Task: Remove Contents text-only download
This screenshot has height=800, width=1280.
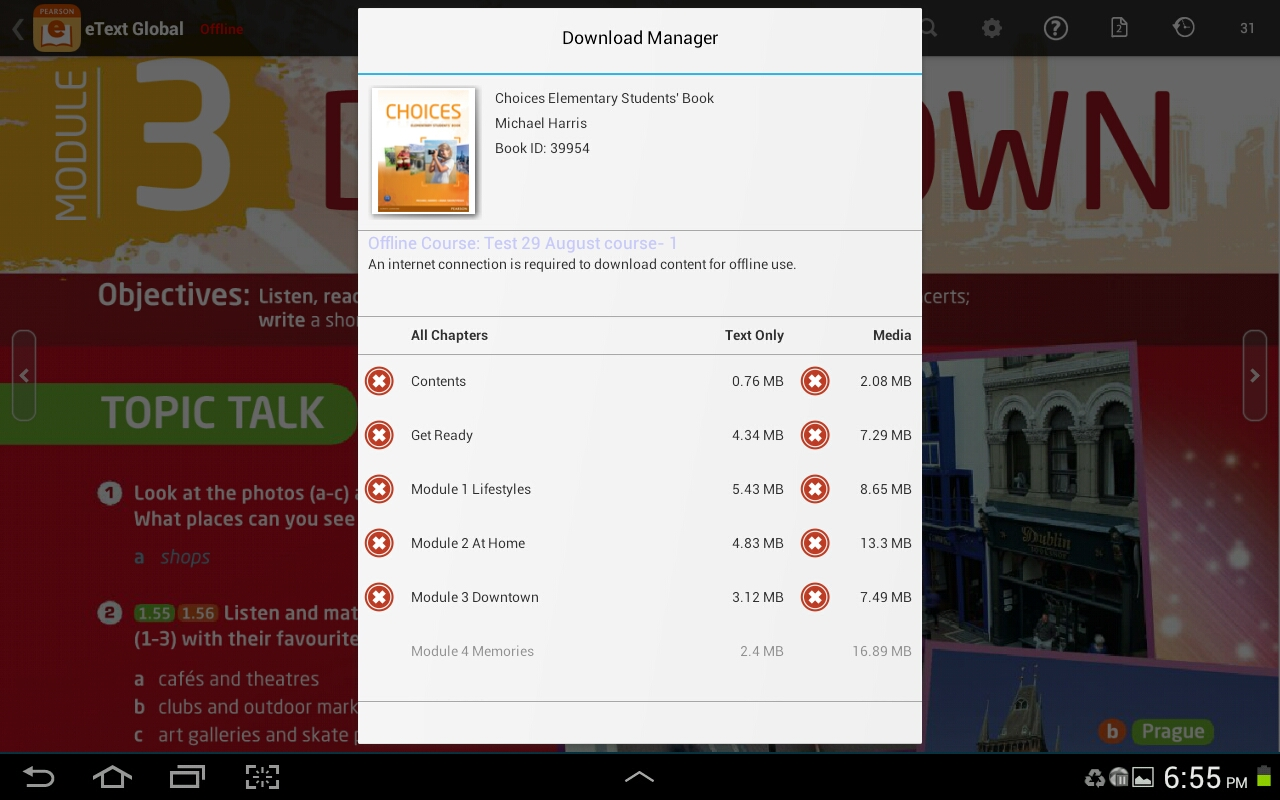Action: click(x=379, y=381)
